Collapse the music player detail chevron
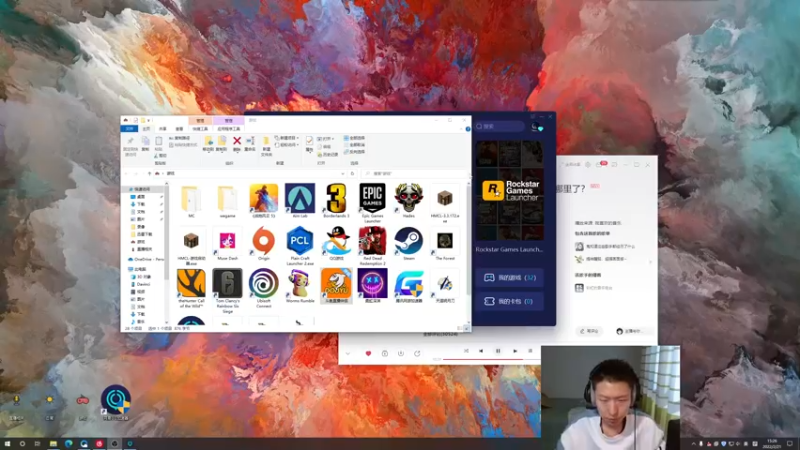The image size is (800, 450). pos(348,353)
